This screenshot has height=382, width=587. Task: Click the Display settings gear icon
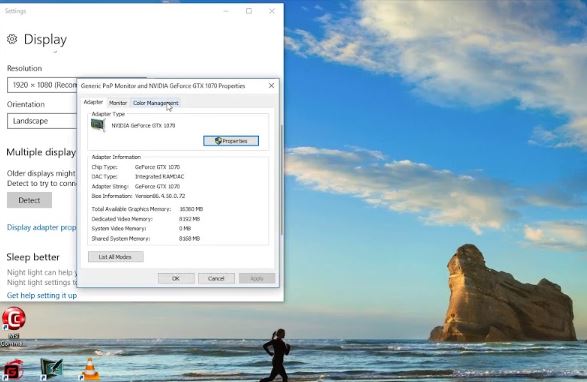[12, 39]
